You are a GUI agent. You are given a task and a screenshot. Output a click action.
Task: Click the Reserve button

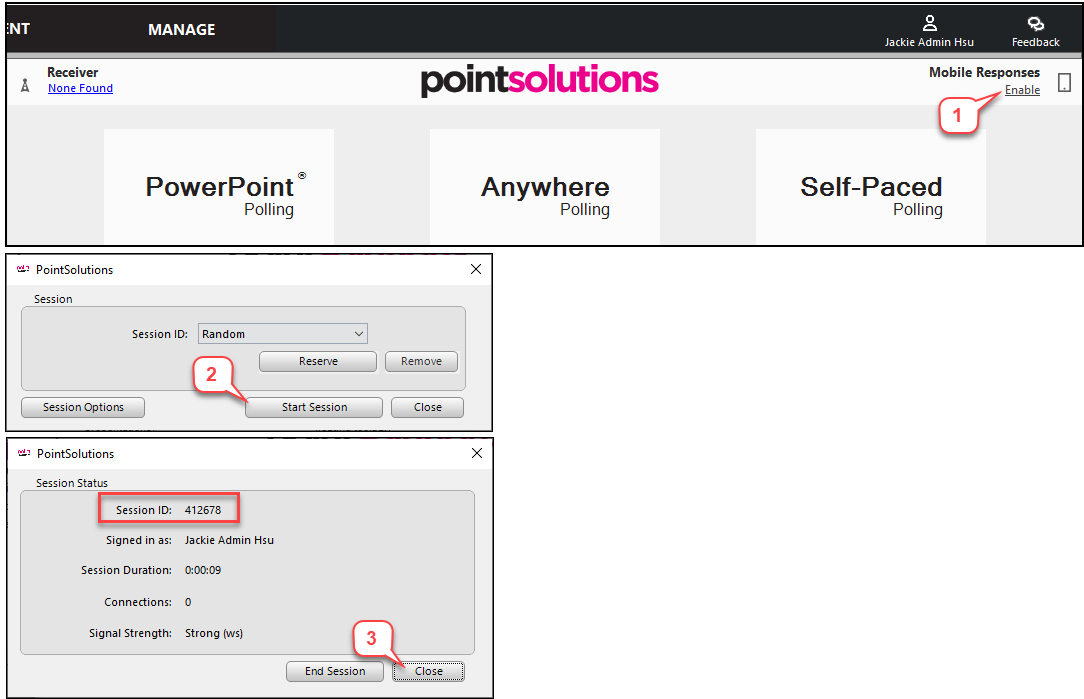click(318, 361)
